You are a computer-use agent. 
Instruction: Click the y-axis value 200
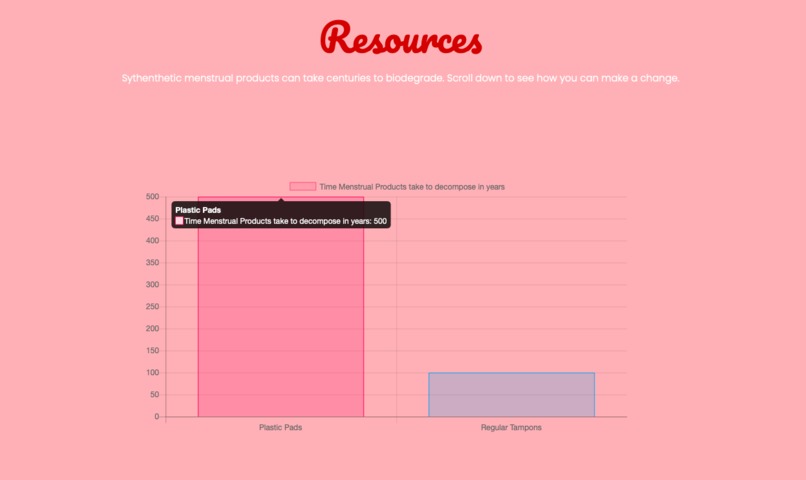153,329
